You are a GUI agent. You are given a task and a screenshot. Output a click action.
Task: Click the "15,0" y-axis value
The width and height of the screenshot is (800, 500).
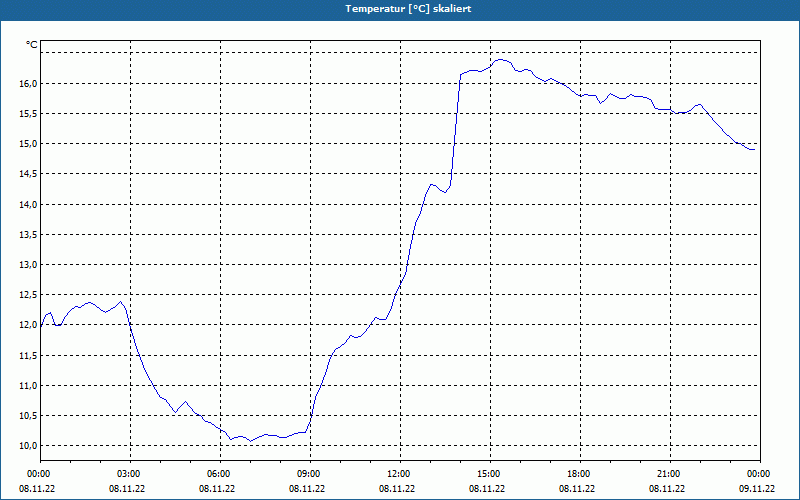pos(29,144)
